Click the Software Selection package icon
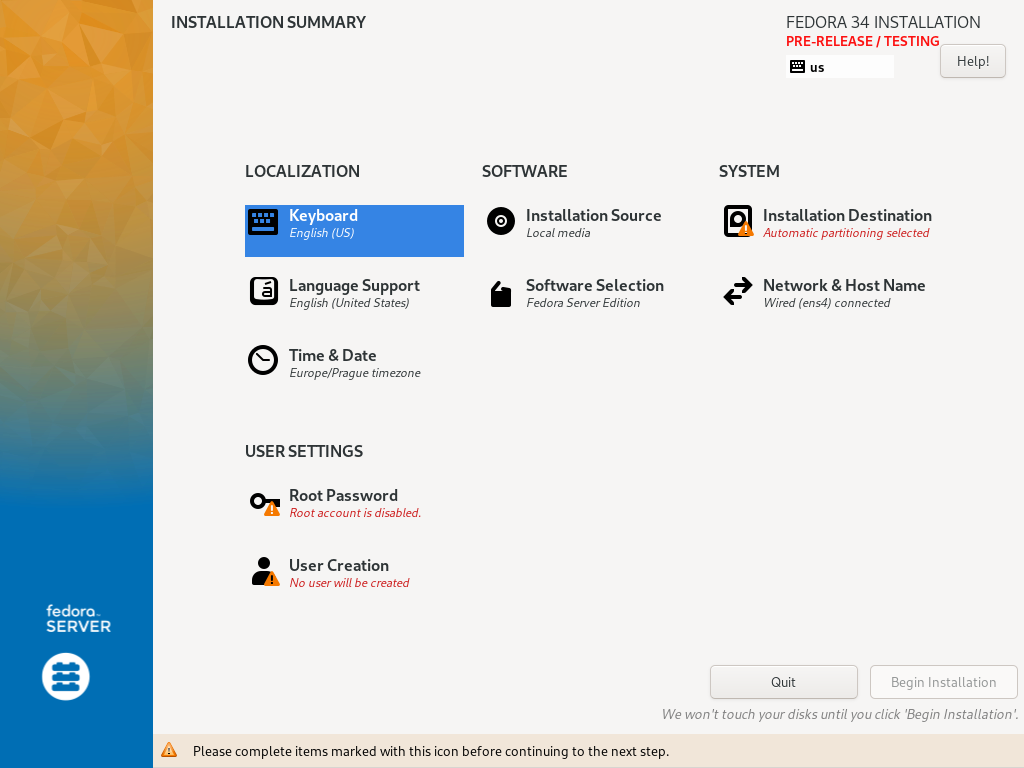 pos(501,294)
